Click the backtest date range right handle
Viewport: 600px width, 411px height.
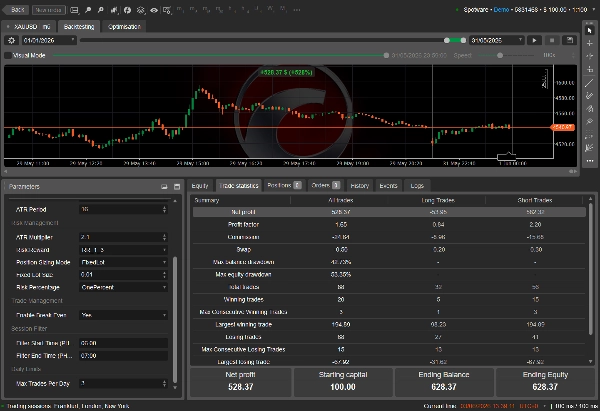coord(463,40)
